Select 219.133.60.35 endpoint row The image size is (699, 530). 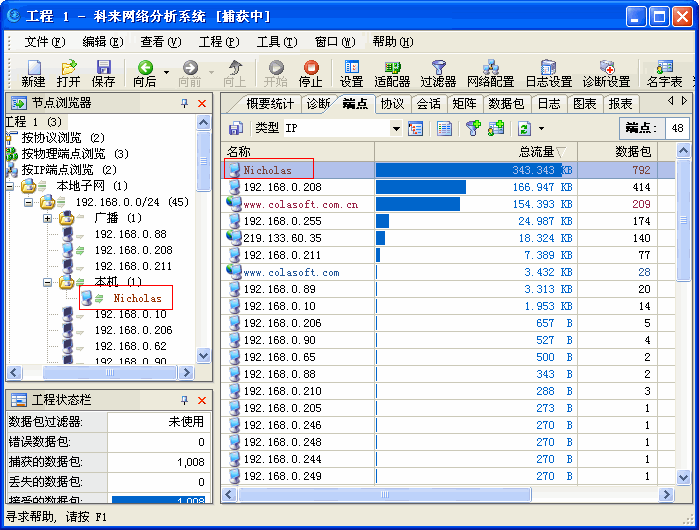pos(448,238)
